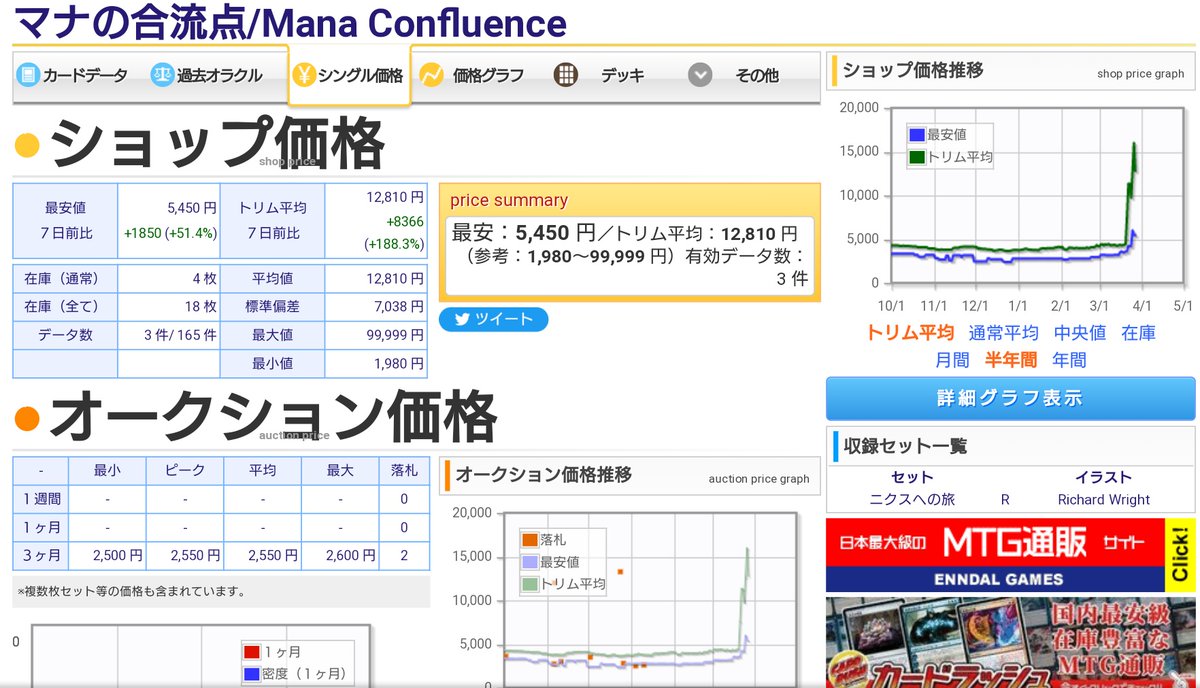The width and height of the screenshot is (1200, 688).
Task: Click the 収録セット一覧 section header
Action: [906, 446]
